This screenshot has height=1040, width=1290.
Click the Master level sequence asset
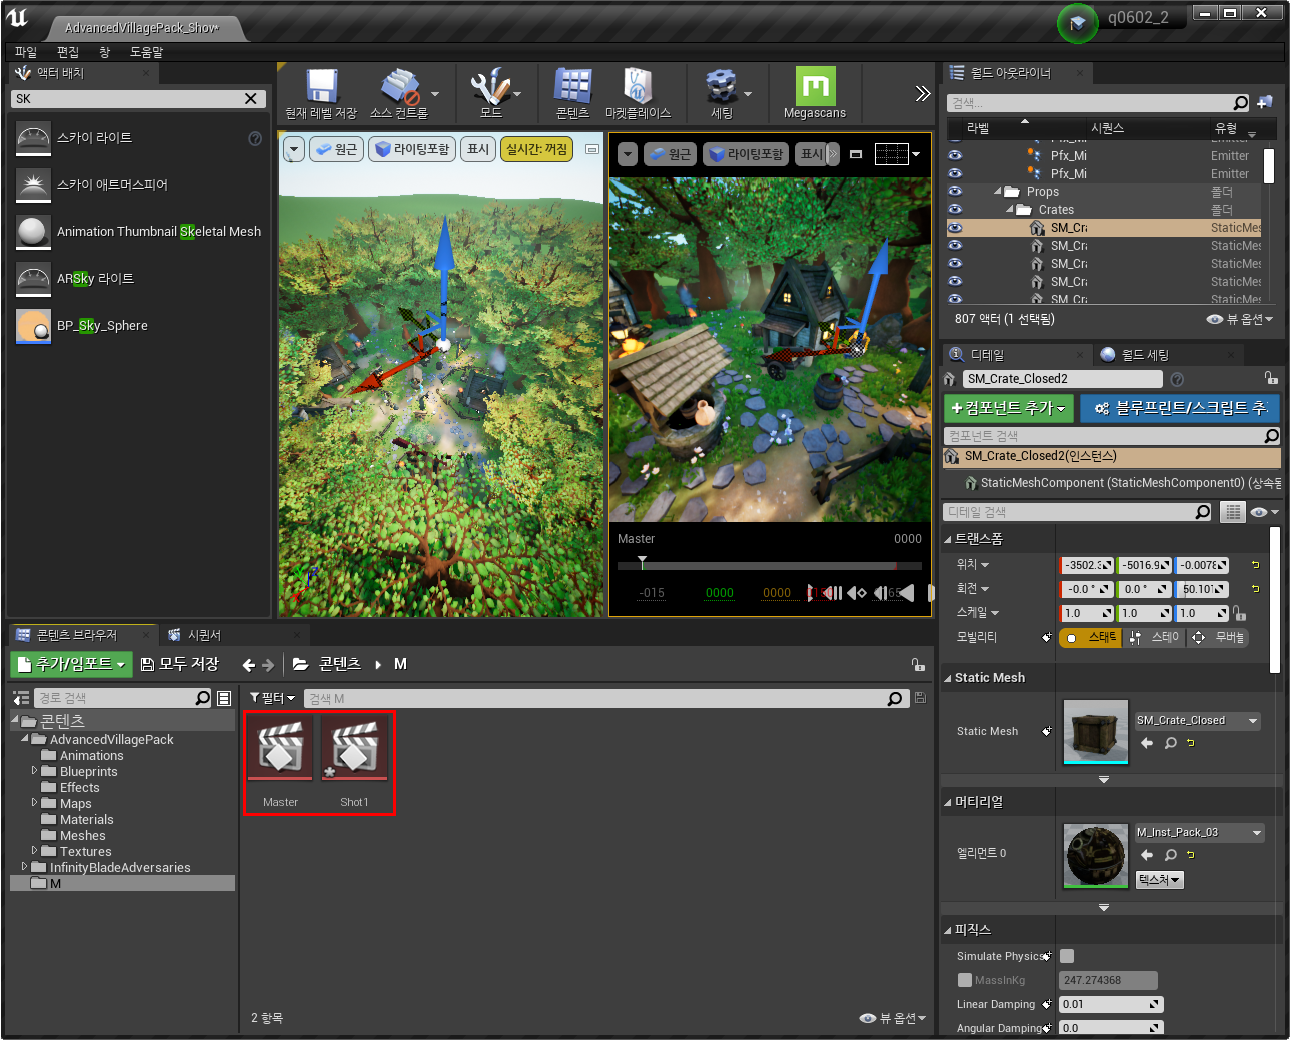click(280, 760)
